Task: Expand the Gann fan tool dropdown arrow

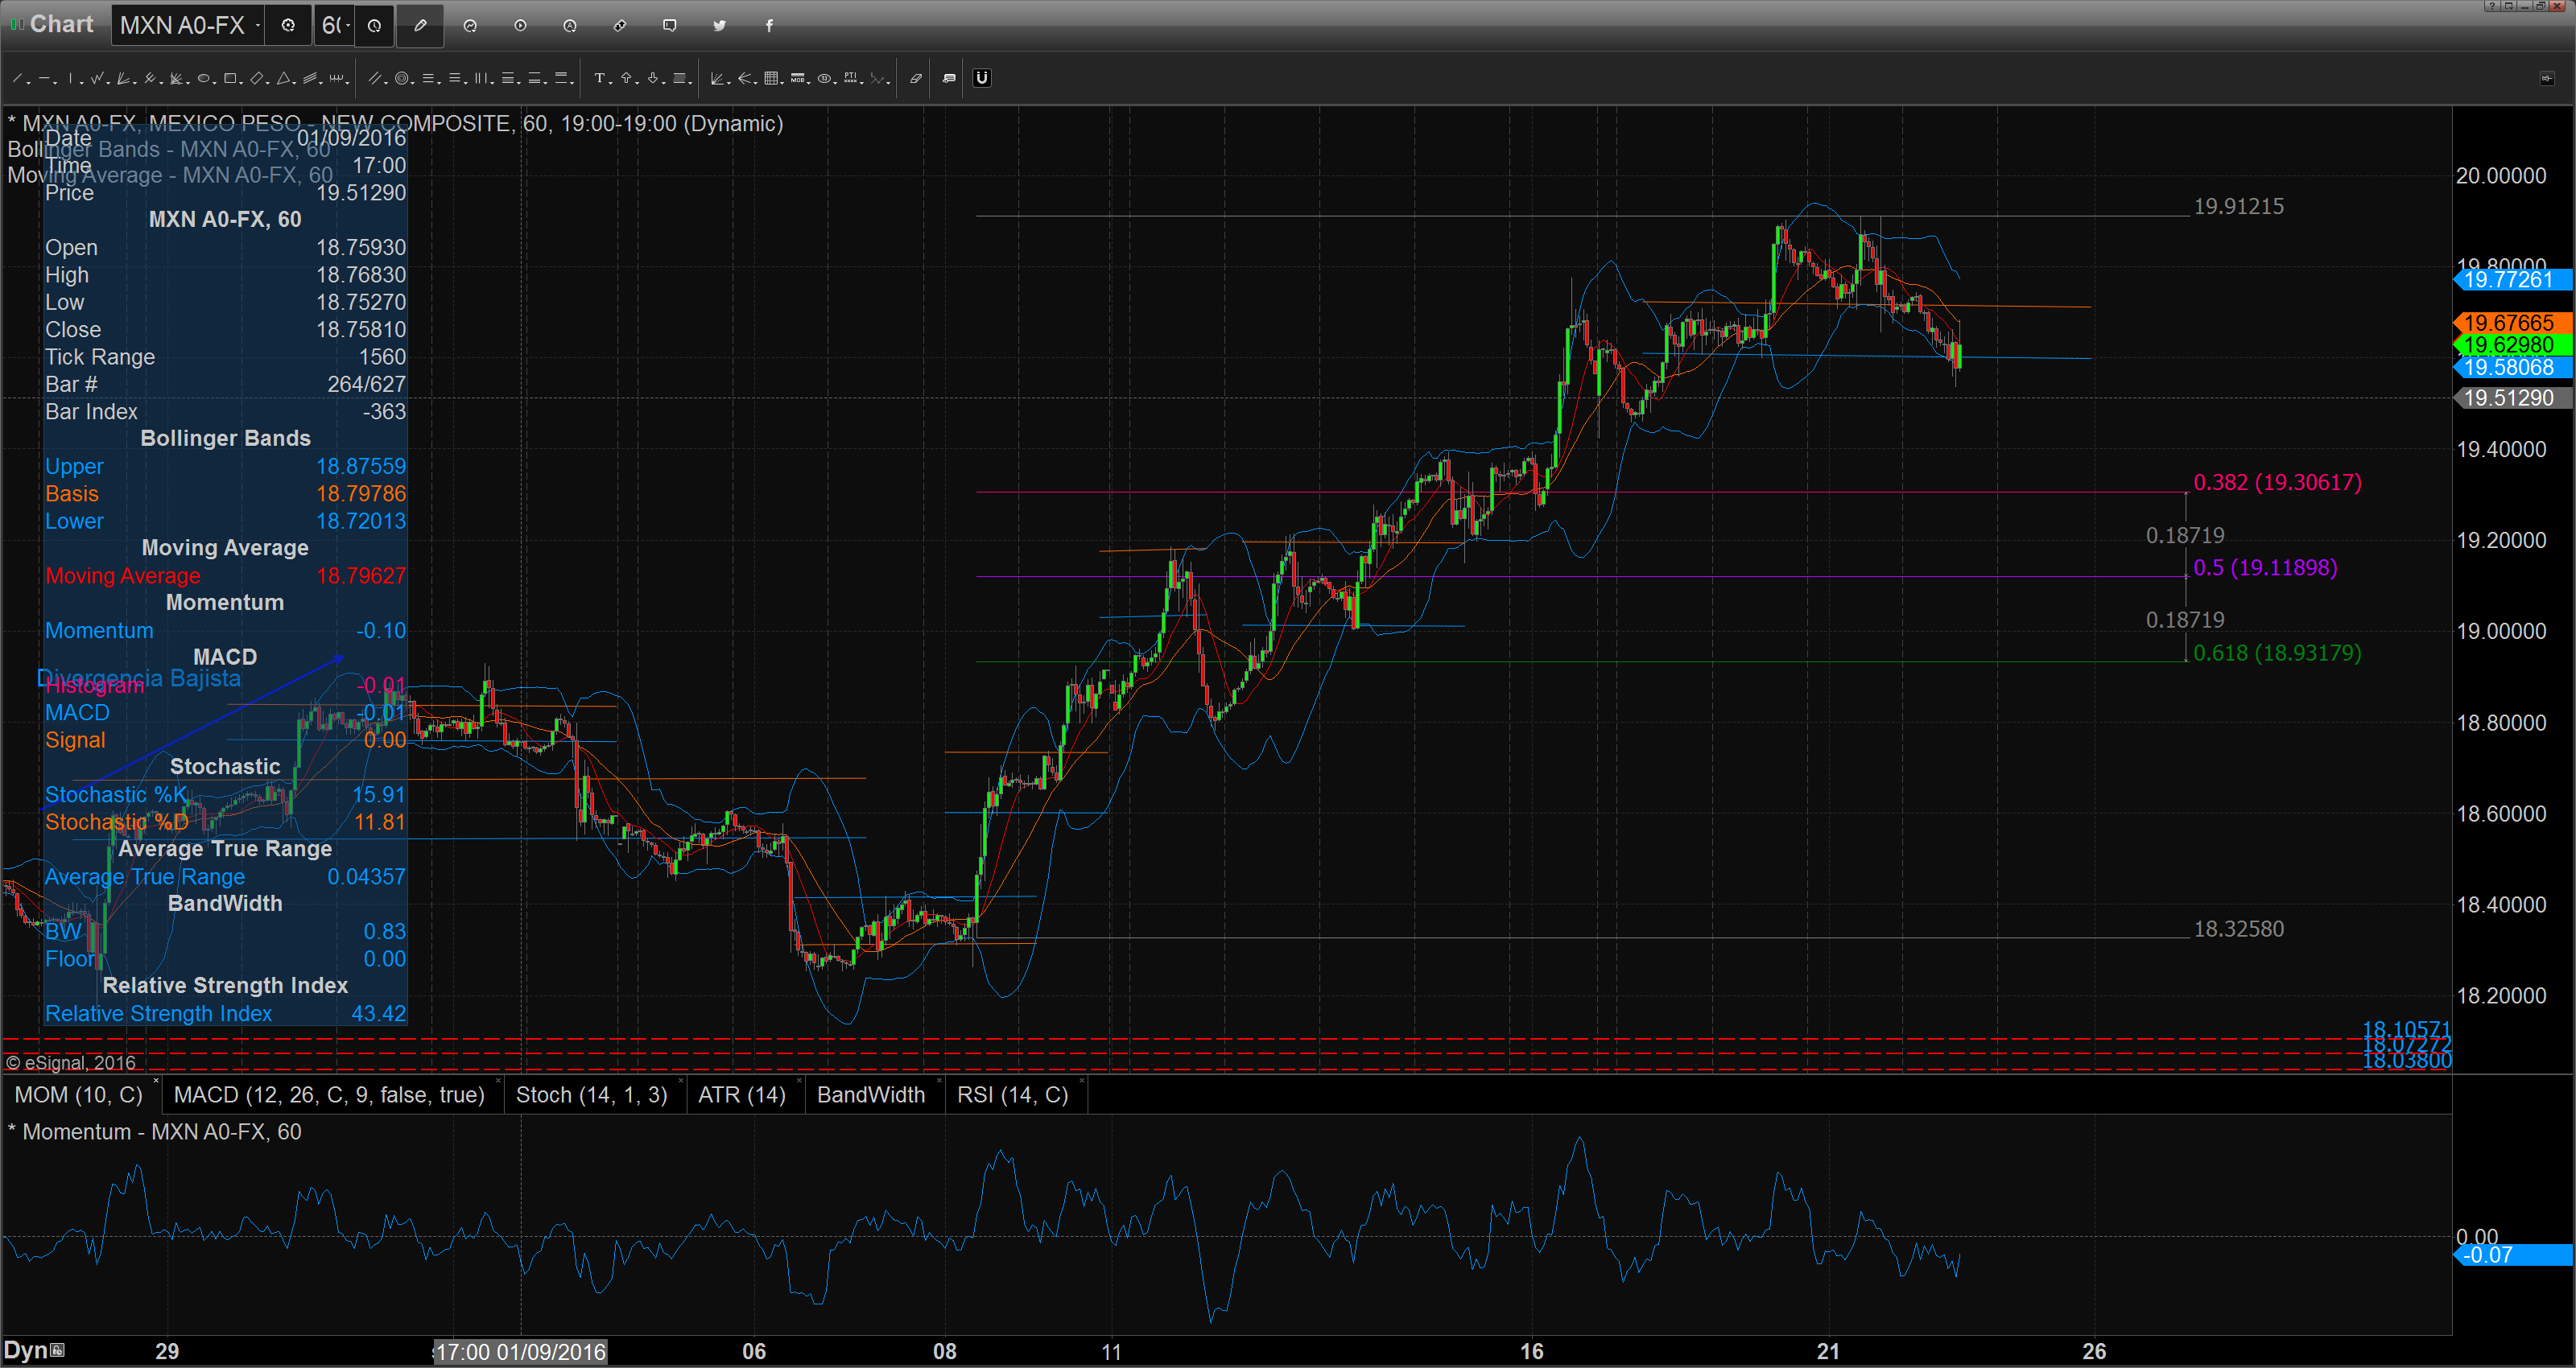Action: coord(729,81)
